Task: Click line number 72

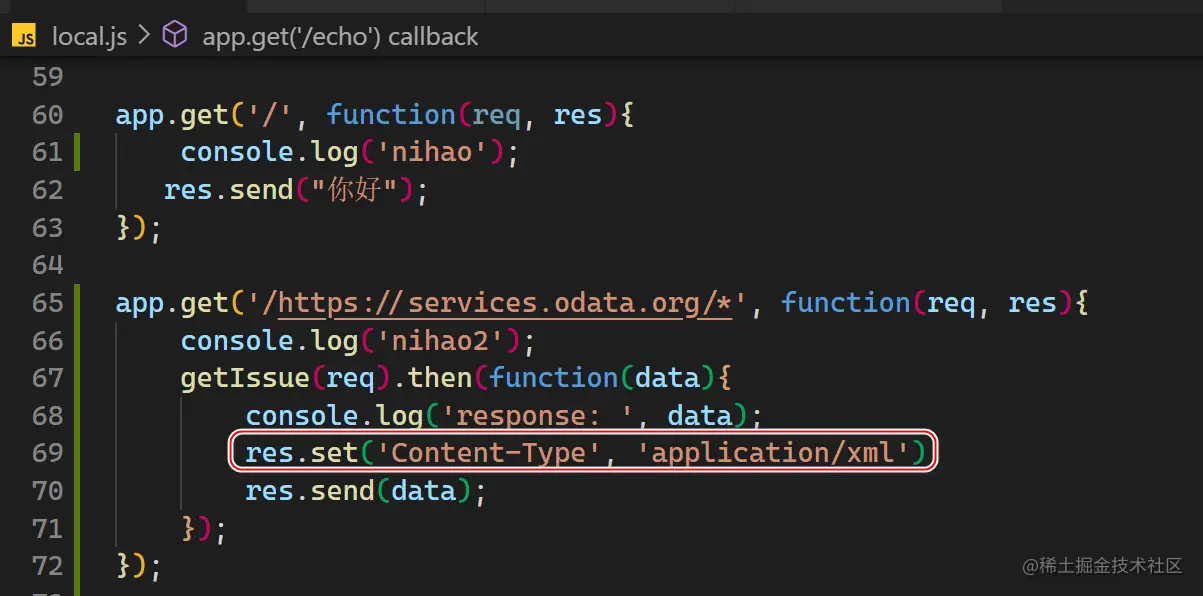Action: (47, 566)
